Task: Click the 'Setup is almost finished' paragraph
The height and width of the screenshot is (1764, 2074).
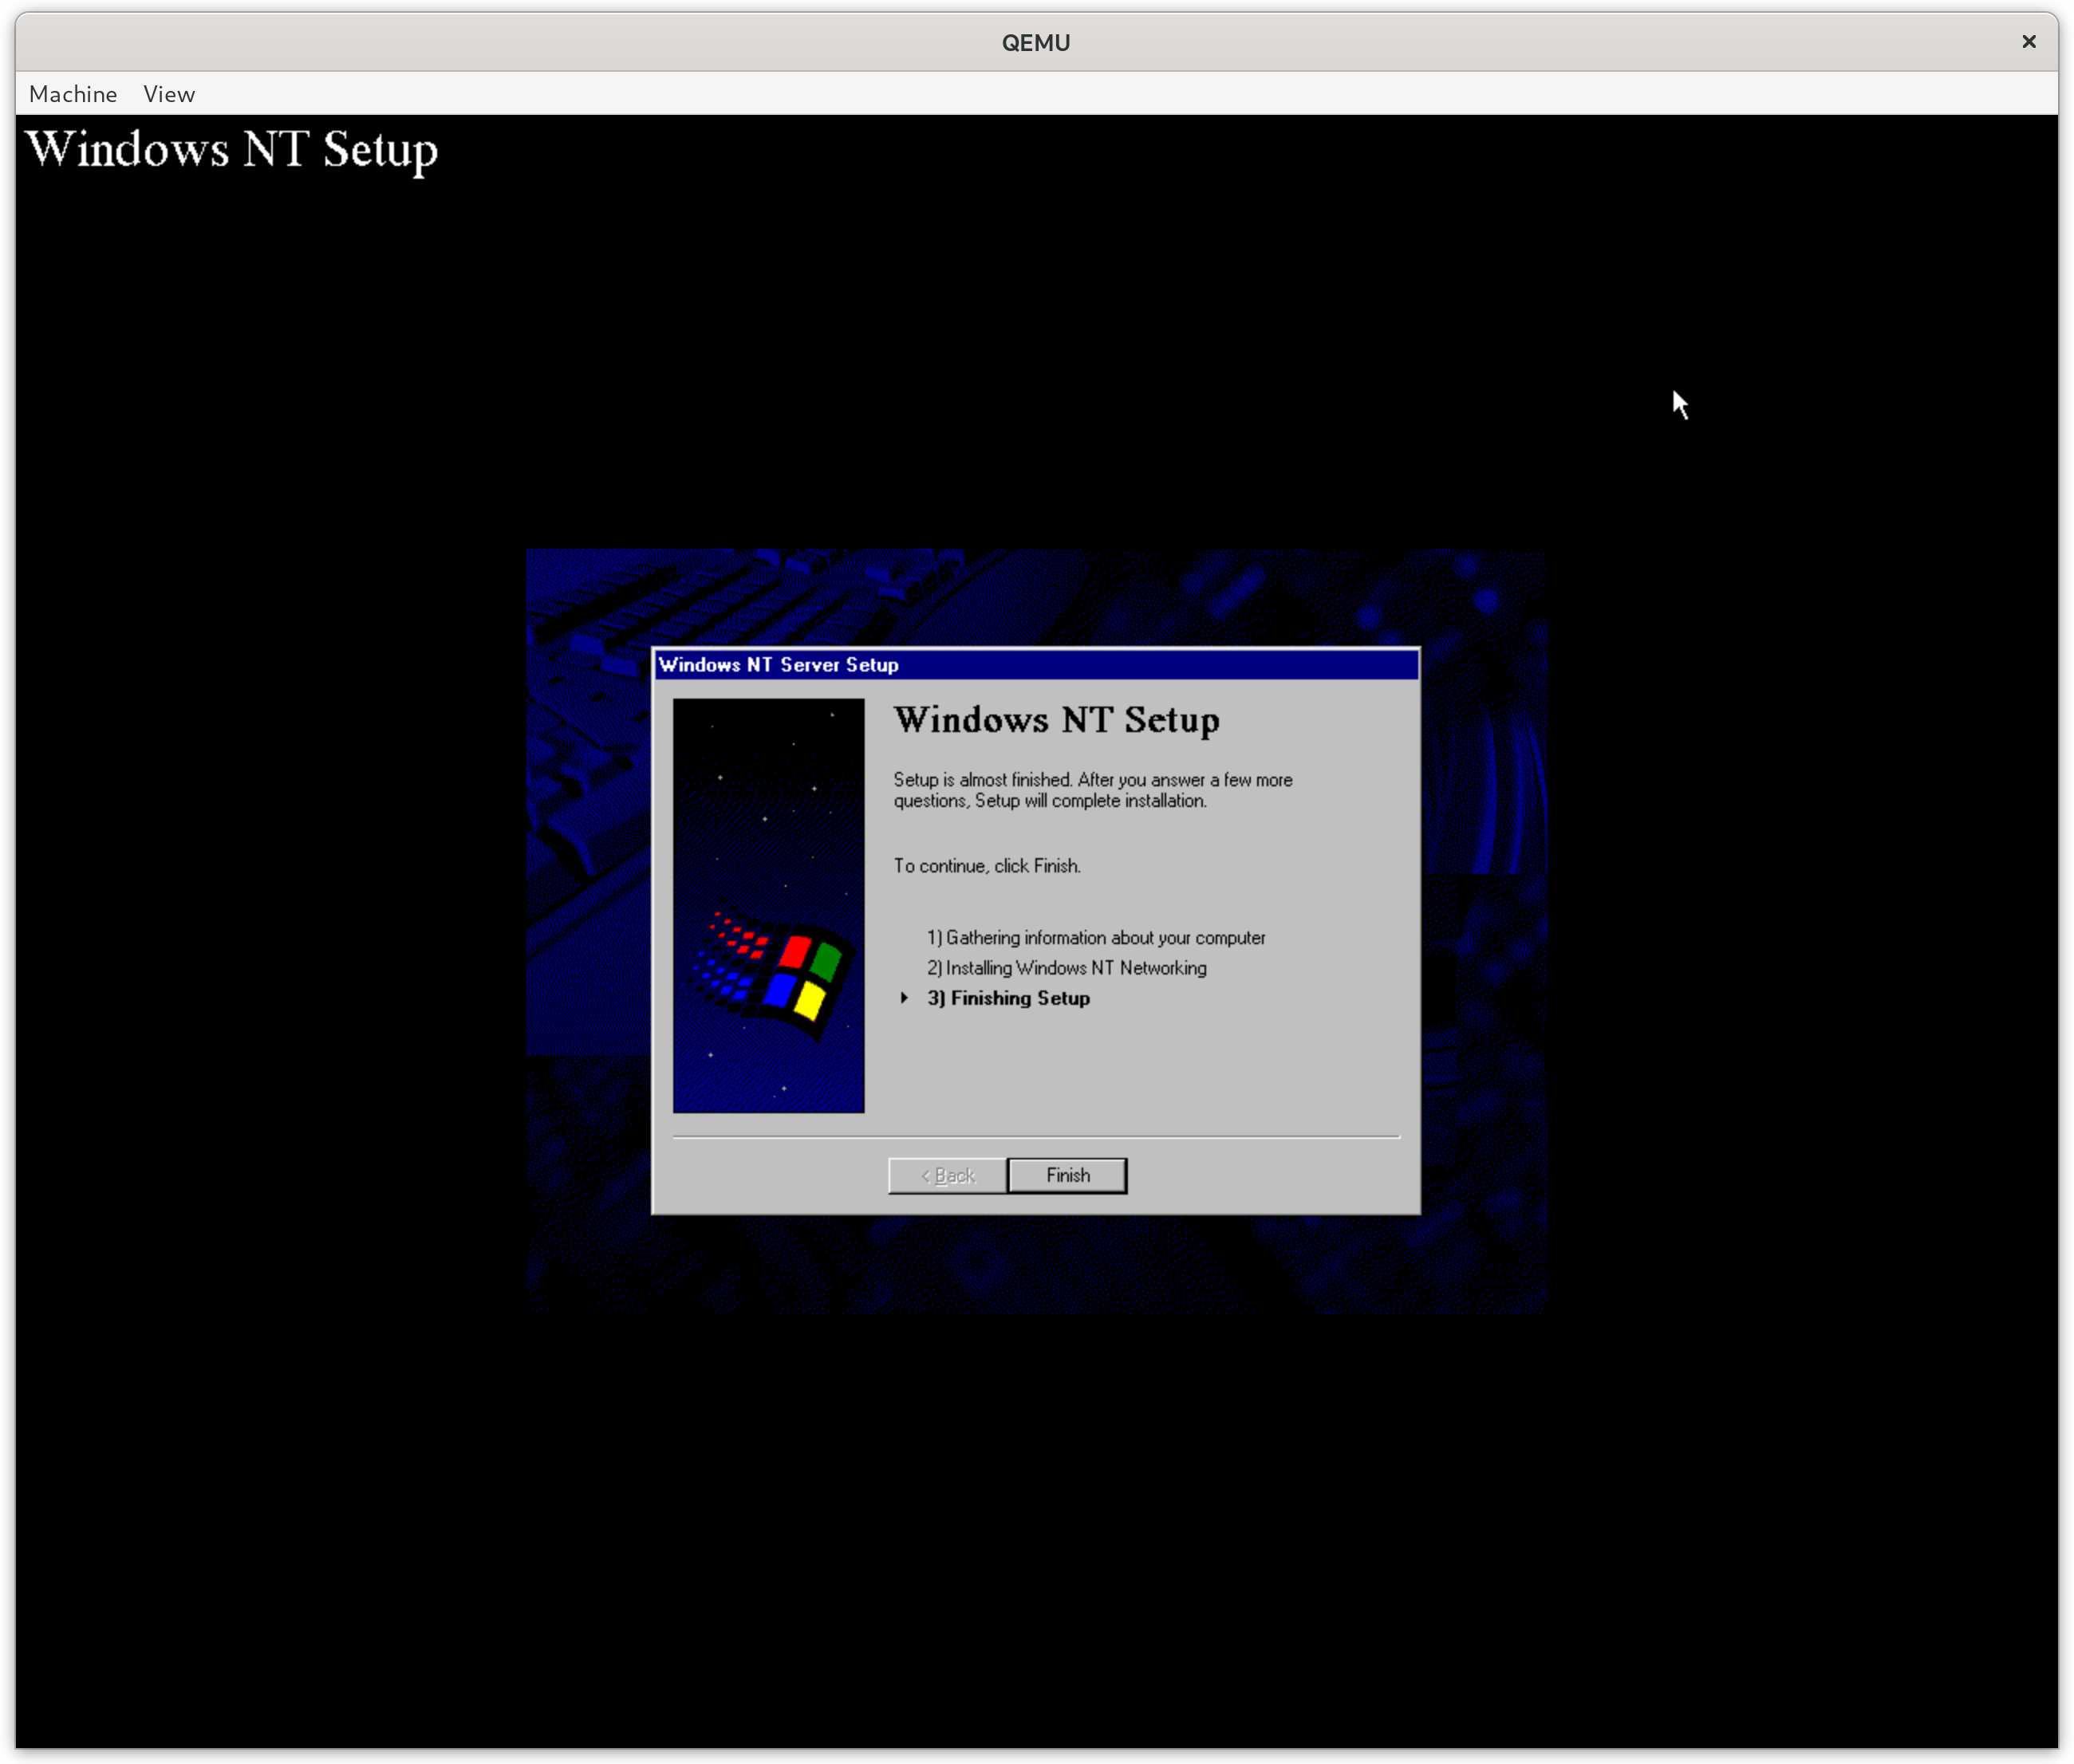Action: tap(1092, 790)
